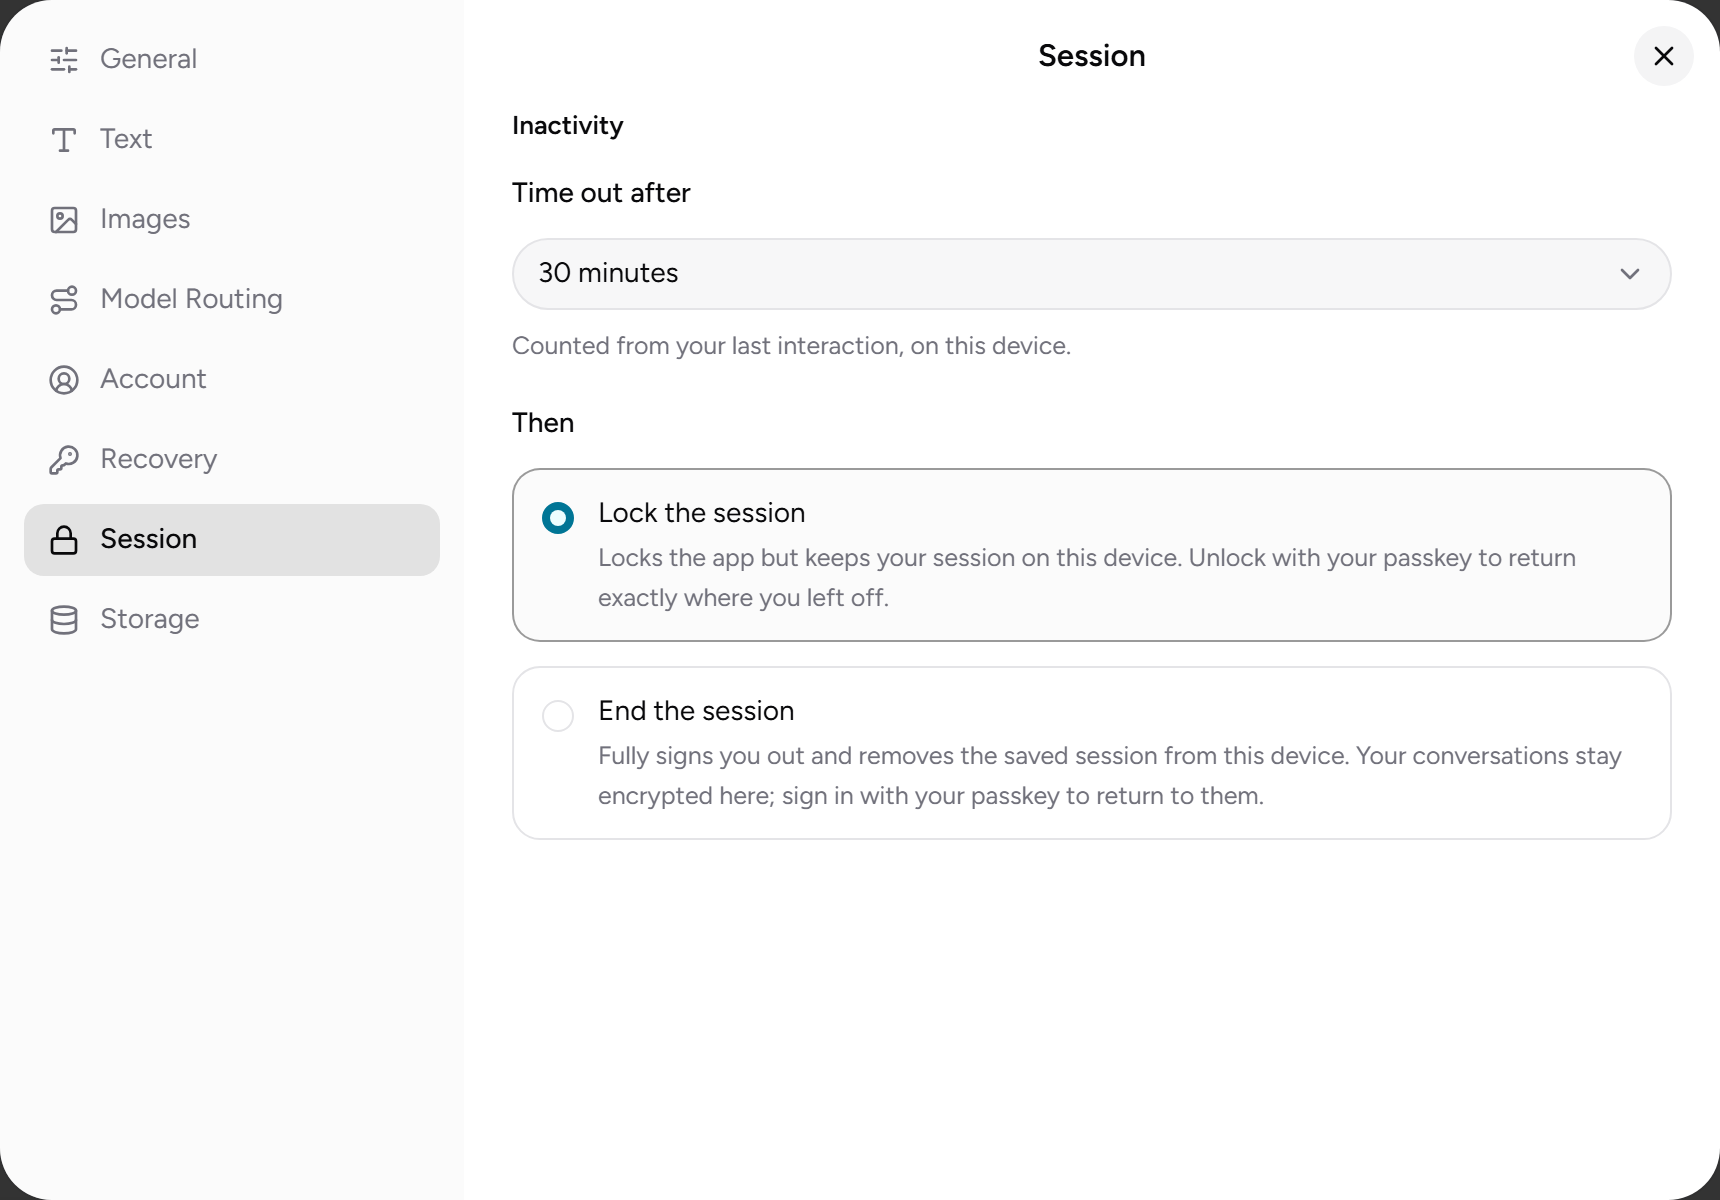Click the Storage database icon
The height and width of the screenshot is (1200, 1720).
[x=64, y=620]
